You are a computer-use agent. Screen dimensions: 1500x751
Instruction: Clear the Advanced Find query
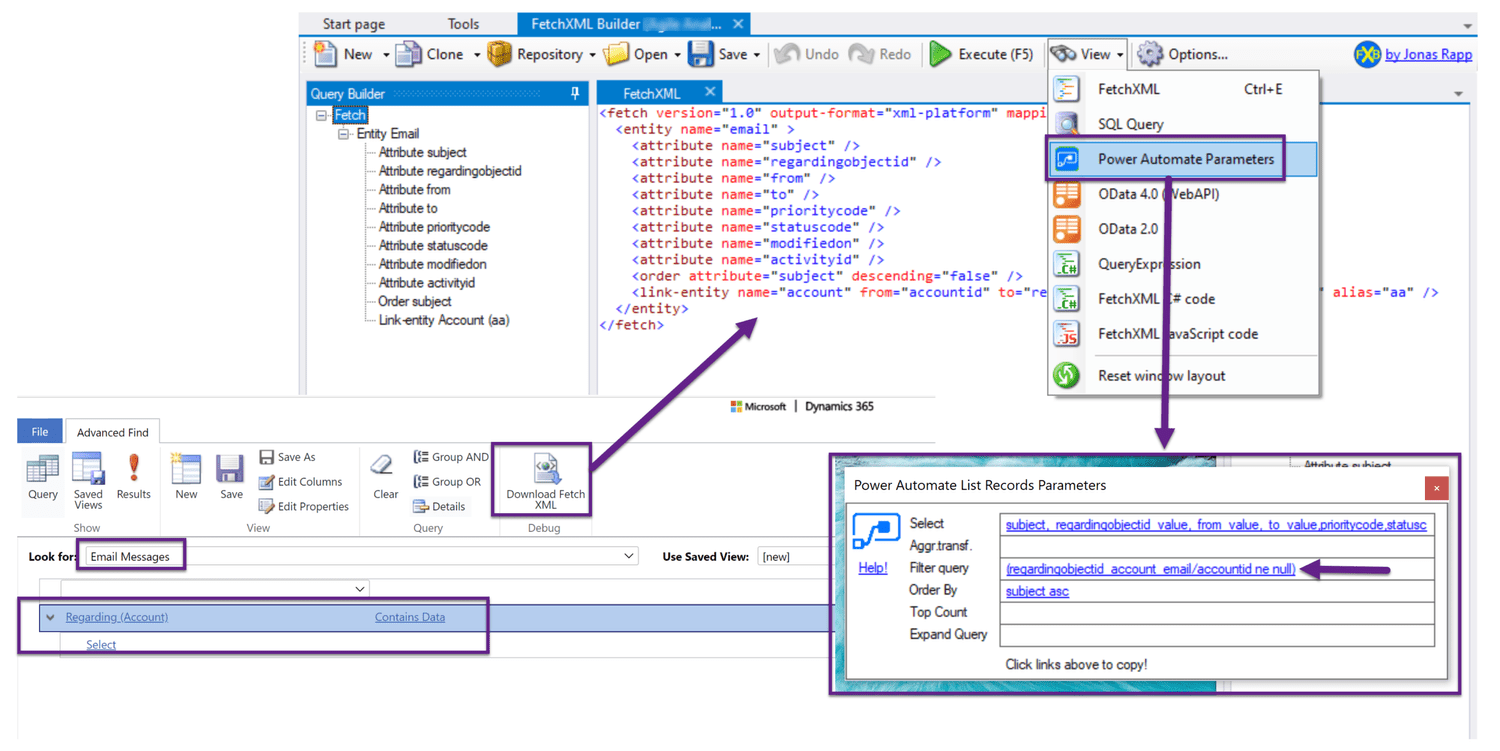(385, 478)
